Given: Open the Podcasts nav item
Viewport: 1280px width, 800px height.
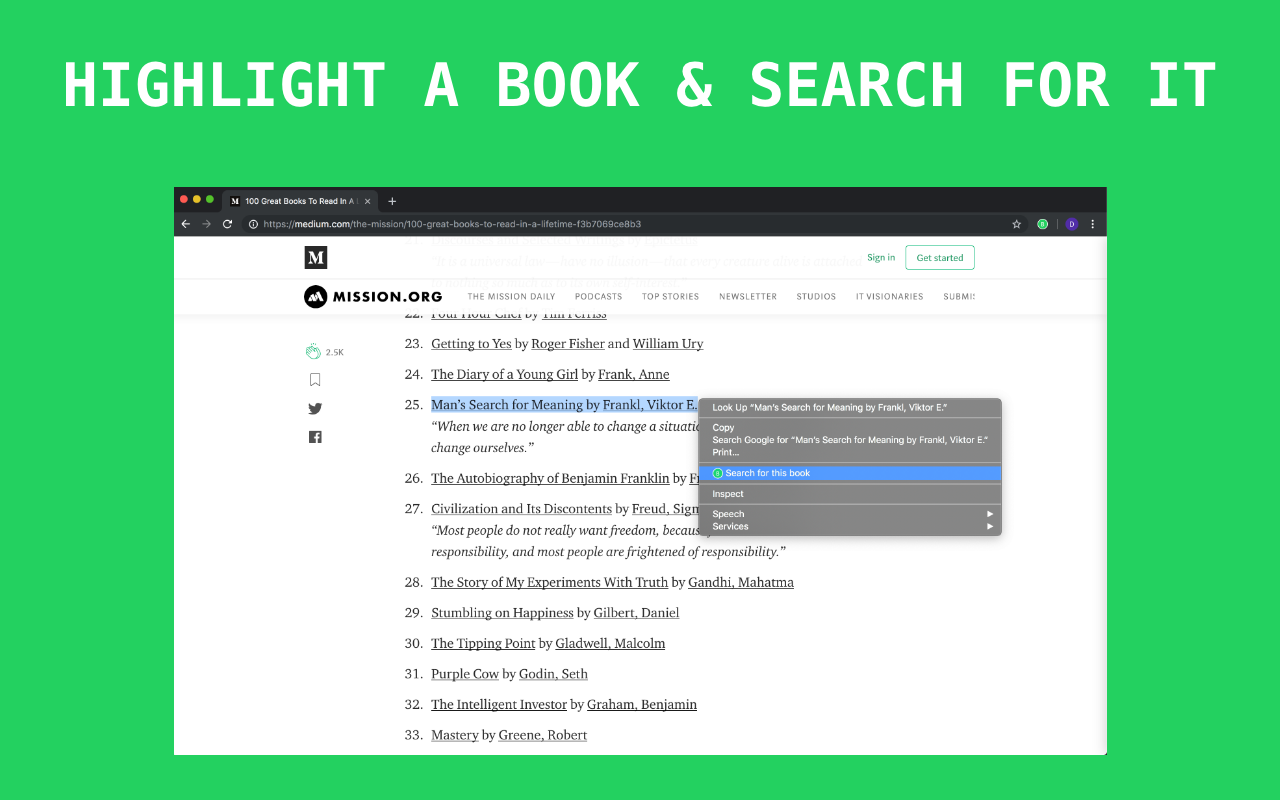Looking at the screenshot, I should coord(598,297).
